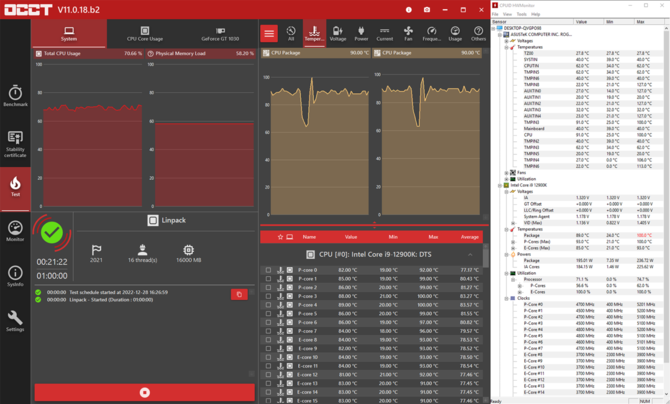Collapse DESKTOP node in HWMonitor tree
Viewport: 670px width, 404px height.
point(494,28)
